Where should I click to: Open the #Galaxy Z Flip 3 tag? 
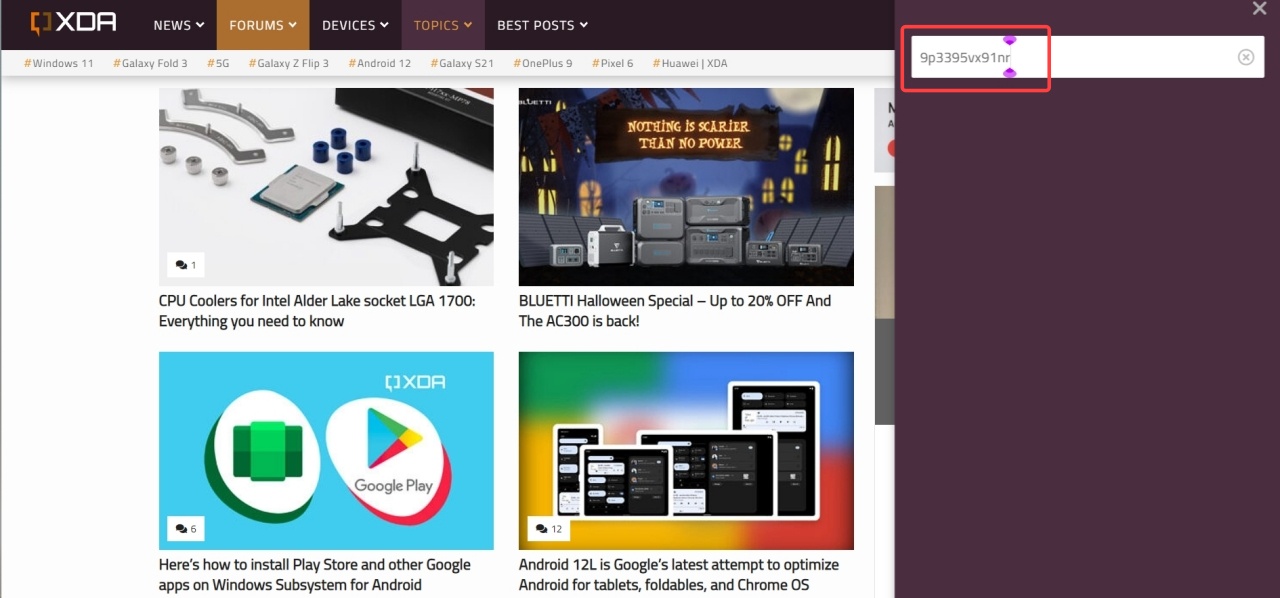coord(289,63)
